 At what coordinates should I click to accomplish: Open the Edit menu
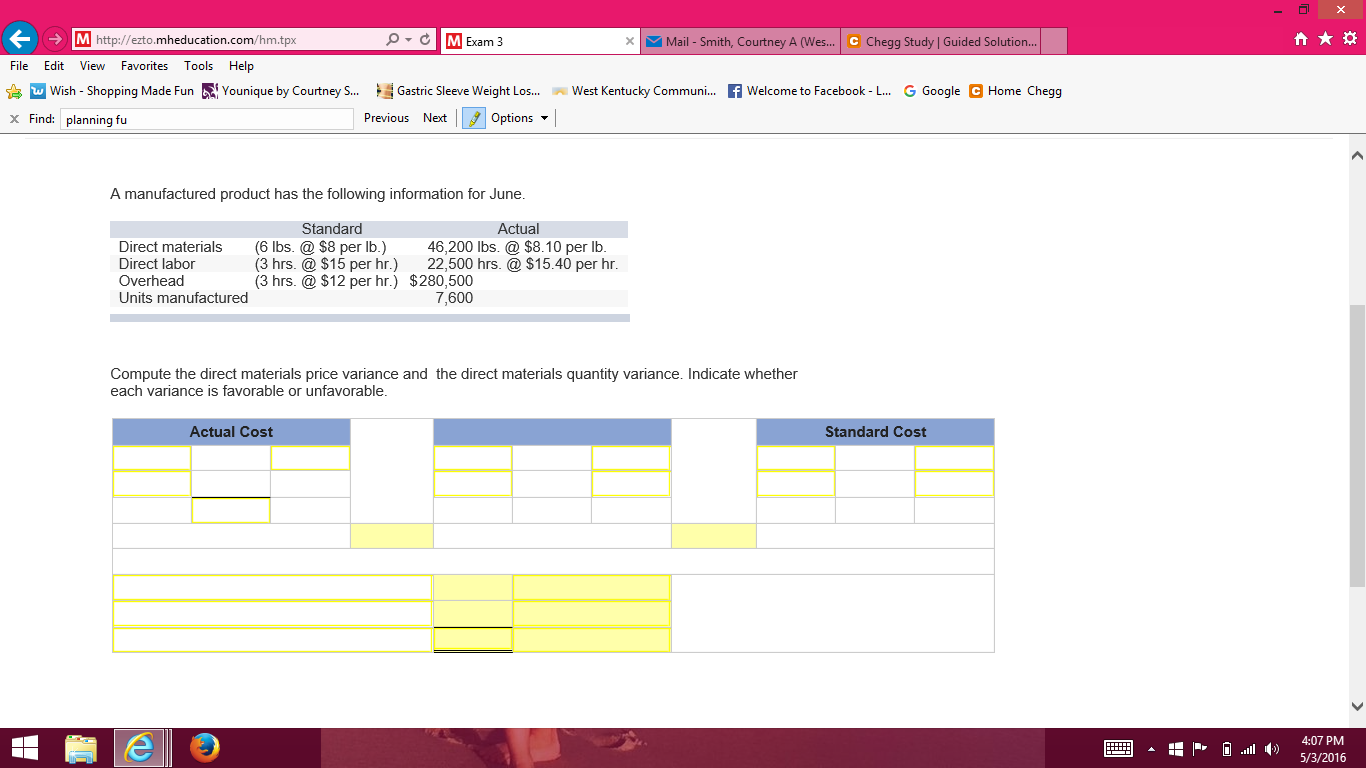(x=54, y=66)
